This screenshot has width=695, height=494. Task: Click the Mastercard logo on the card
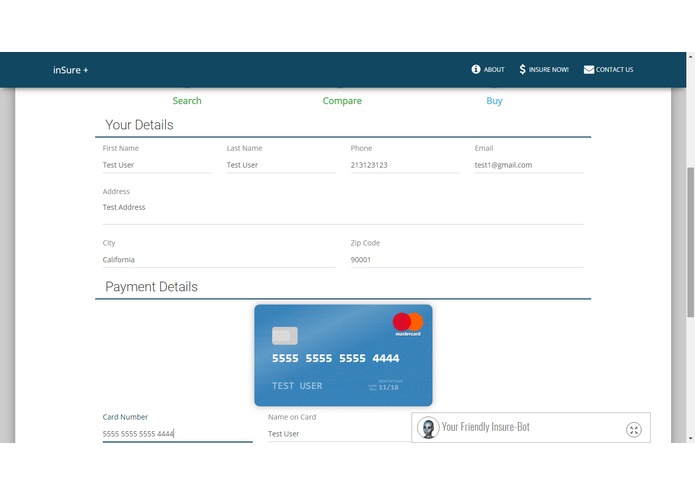tap(408, 324)
